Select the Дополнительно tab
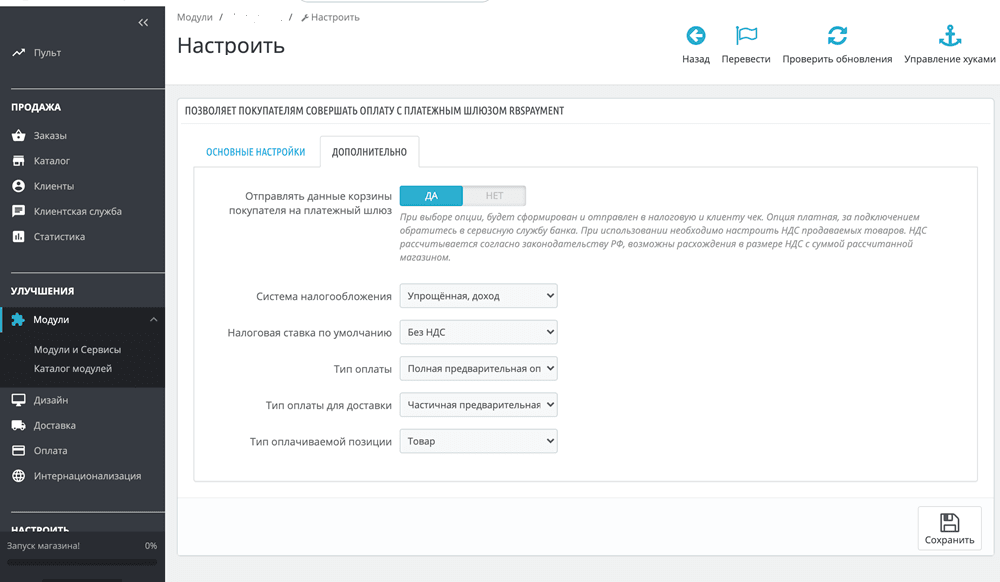Image resolution: width=1000 pixels, height=582 pixels. [370, 151]
